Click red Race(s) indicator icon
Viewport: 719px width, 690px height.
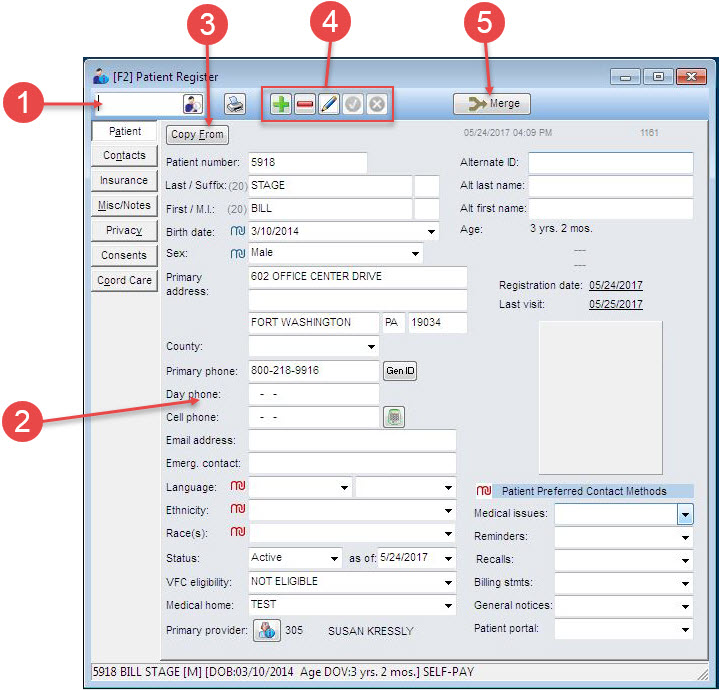coord(238,531)
